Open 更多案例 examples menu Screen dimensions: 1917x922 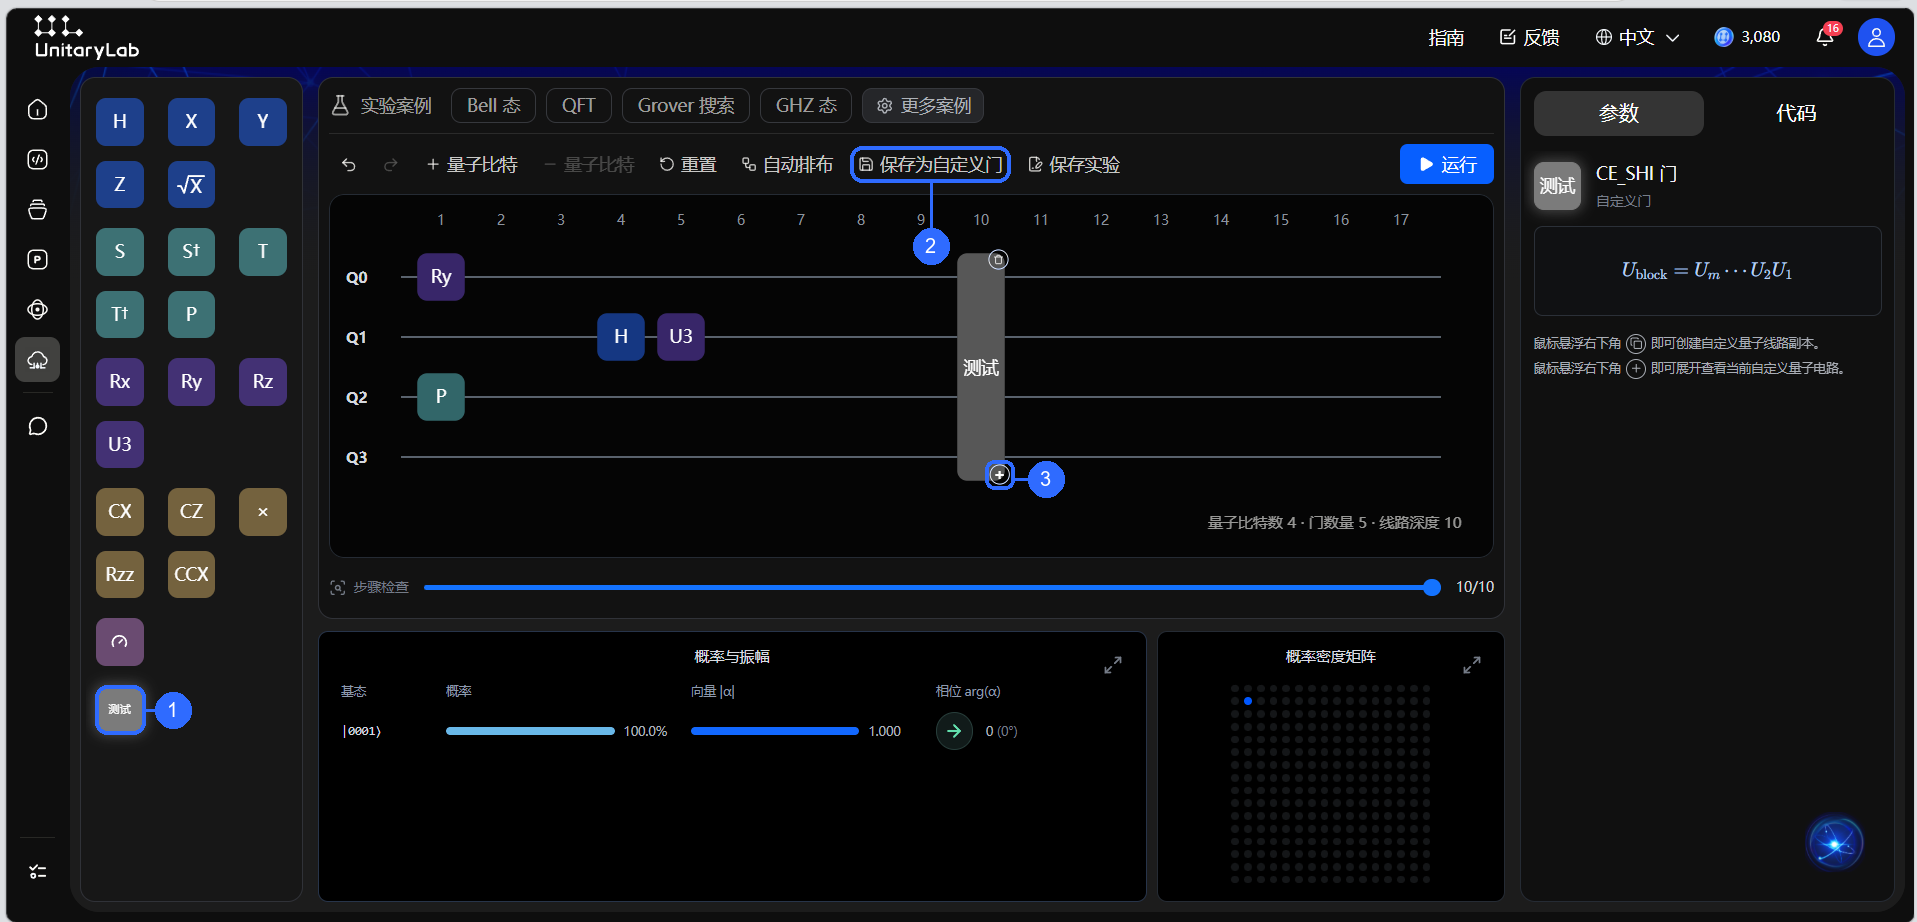(x=923, y=106)
